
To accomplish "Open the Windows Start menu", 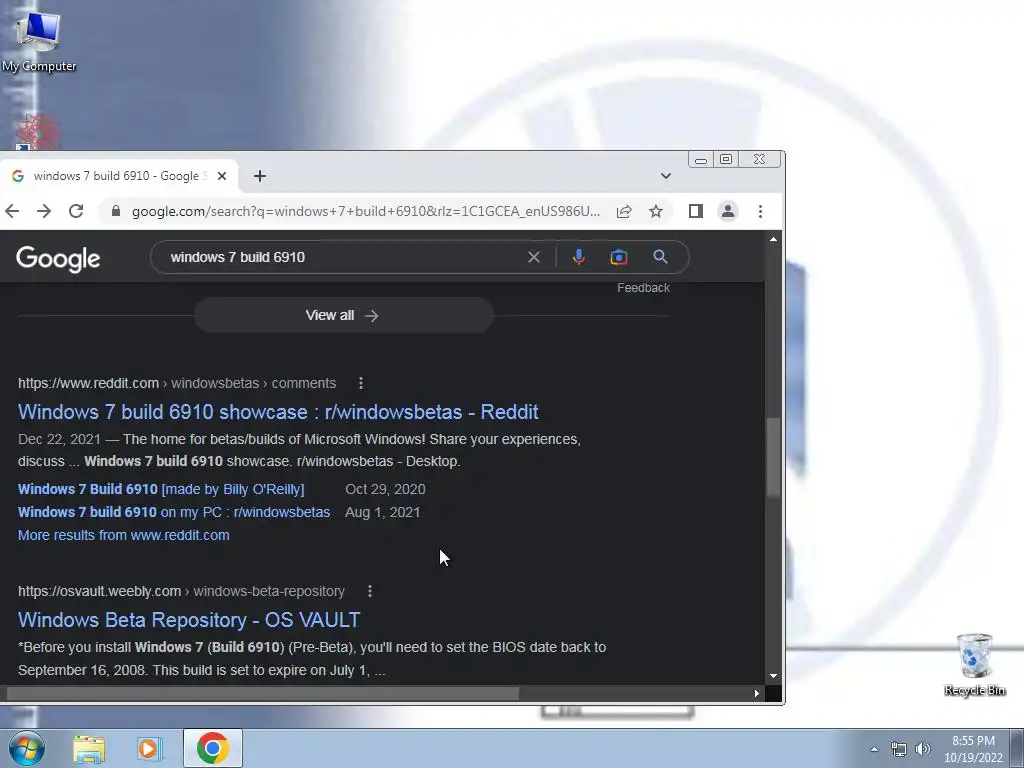I will point(26,748).
